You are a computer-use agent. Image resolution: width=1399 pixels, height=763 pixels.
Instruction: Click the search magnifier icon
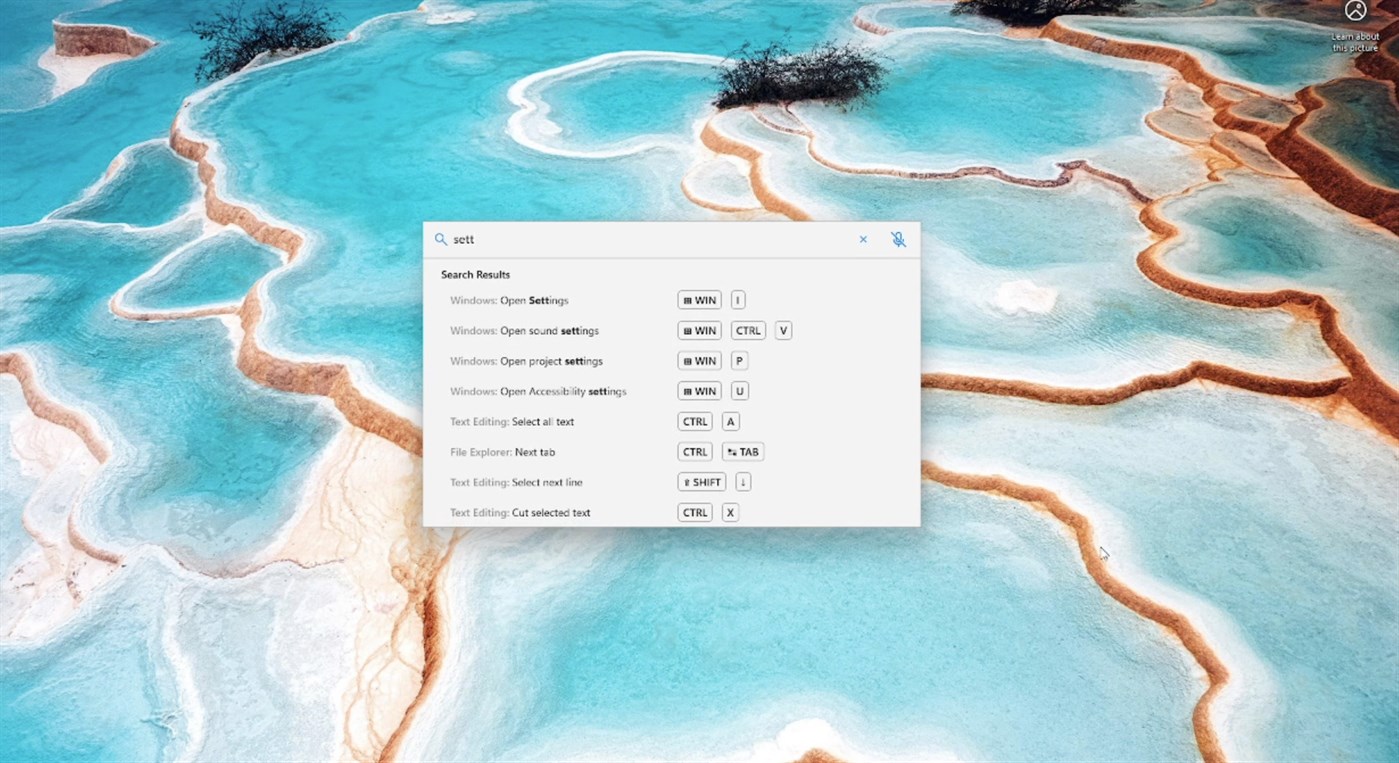tap(440, 239)
